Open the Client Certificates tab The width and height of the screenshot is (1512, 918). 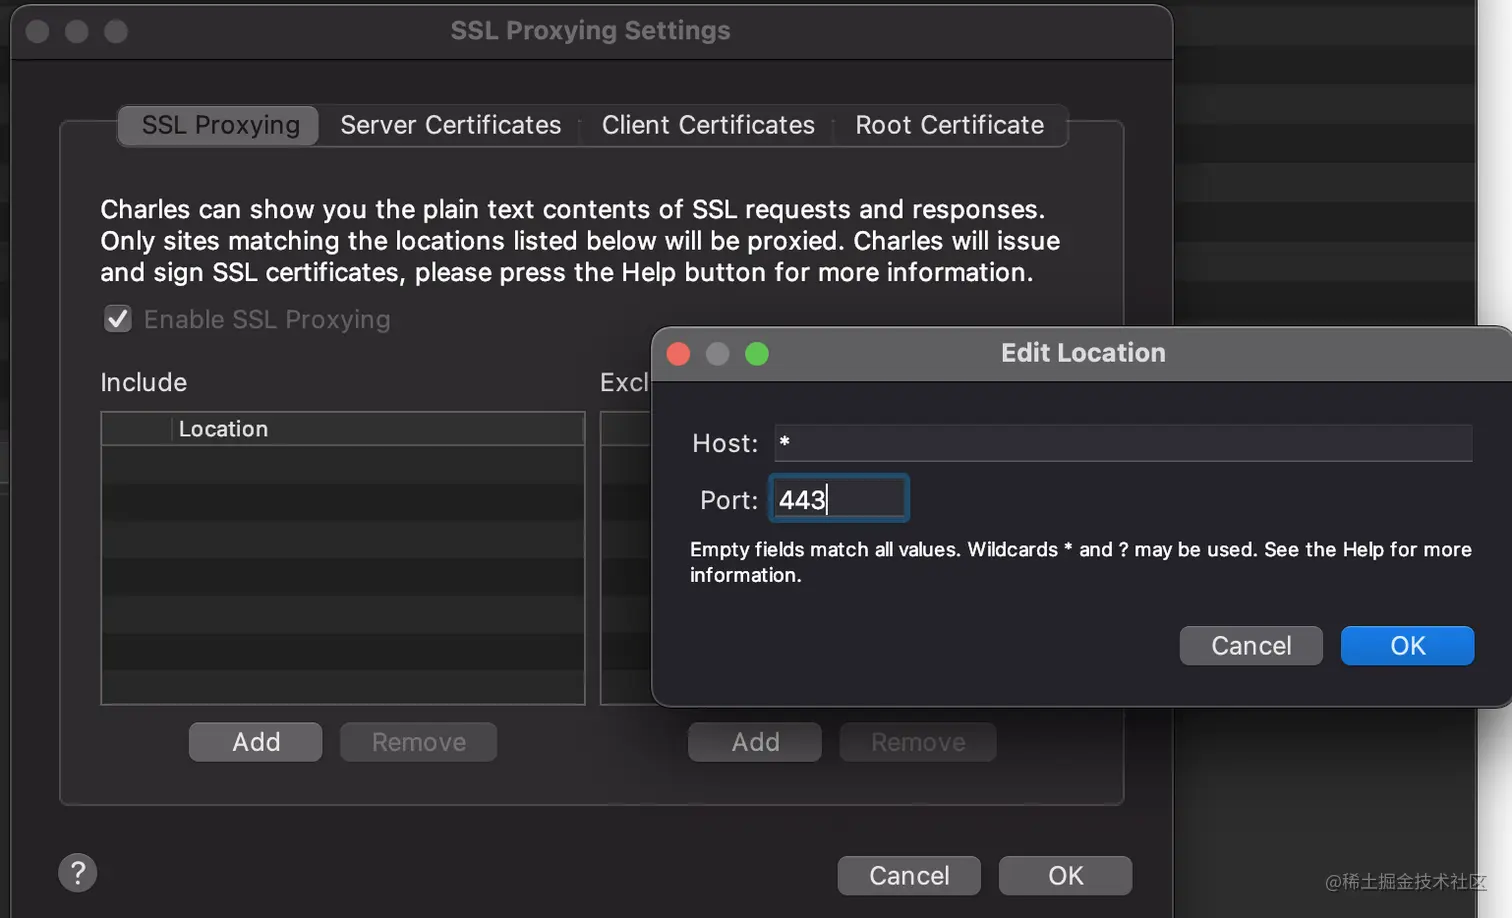coord(708,125)
